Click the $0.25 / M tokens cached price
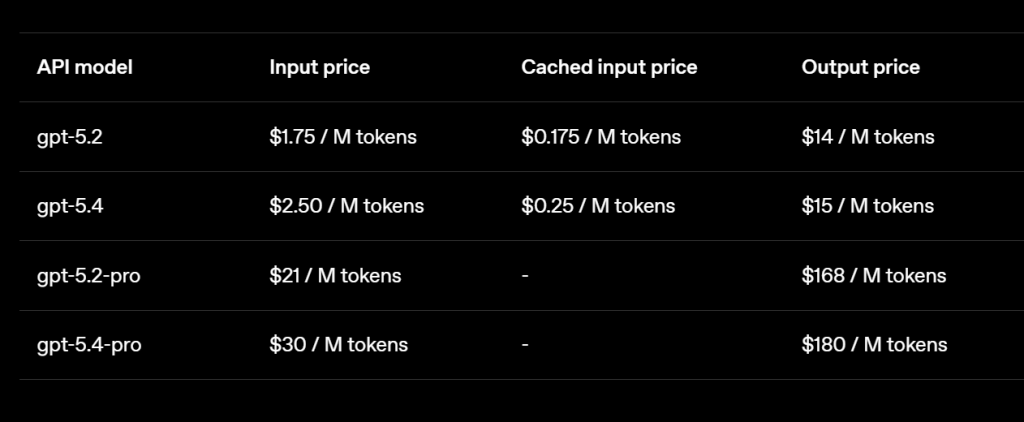Viewport: 1024px width, 422px height. tap(598, 206)
